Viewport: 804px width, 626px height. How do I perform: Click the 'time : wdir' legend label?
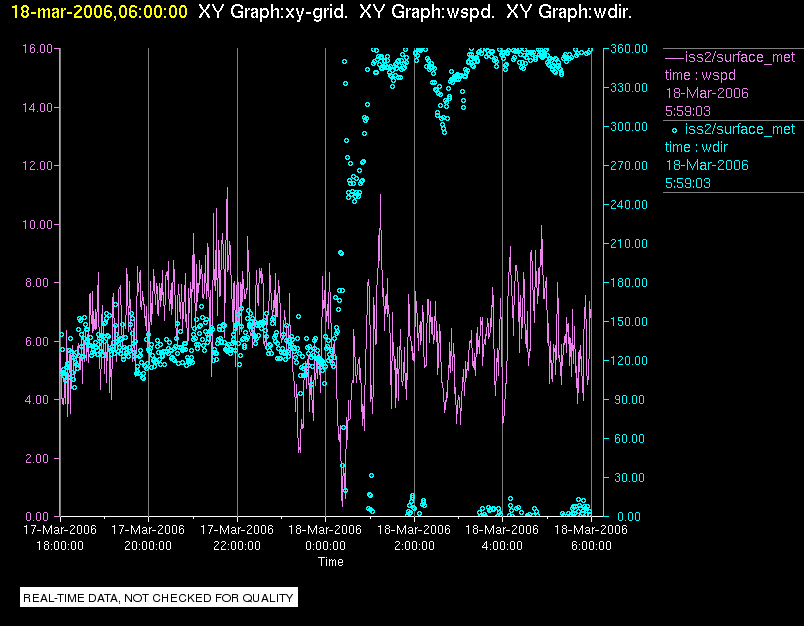tap(696, 148)
